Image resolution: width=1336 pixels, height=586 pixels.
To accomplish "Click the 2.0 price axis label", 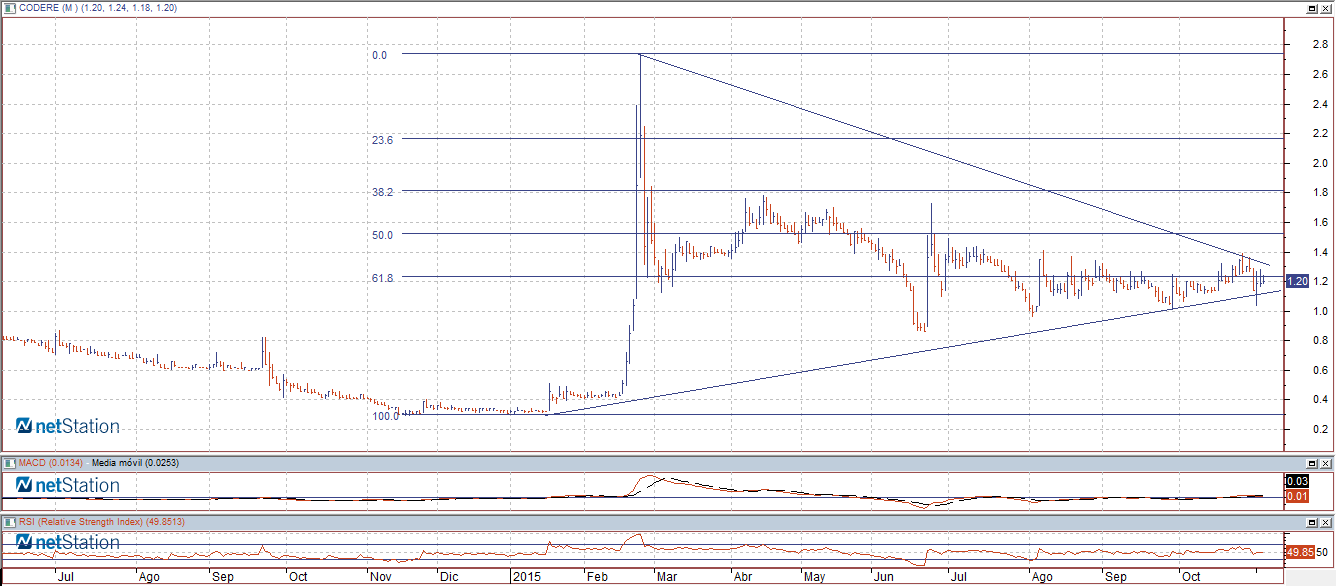I will pyautogui.click(x=1319, y=163).
